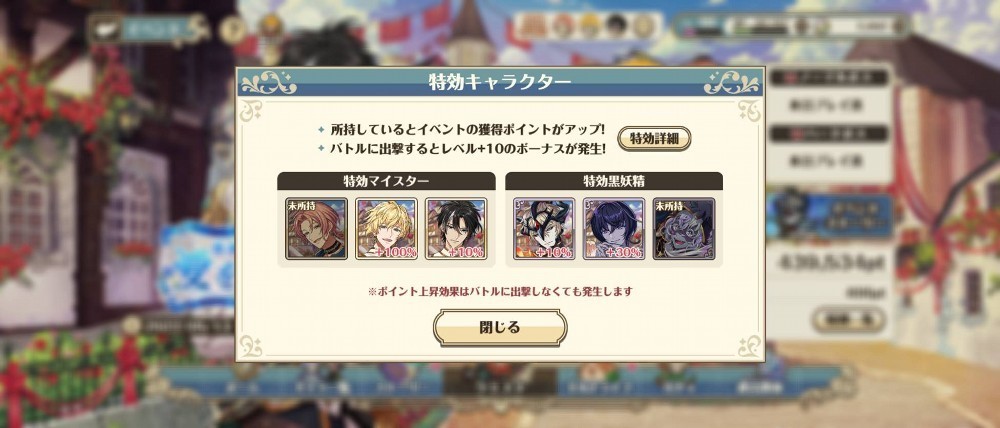Image resolution: width=1000 pixels, height=428 pixels.
Task: Tap the unowned gray dark fairy portrait
Action: [x=684, y=228]
